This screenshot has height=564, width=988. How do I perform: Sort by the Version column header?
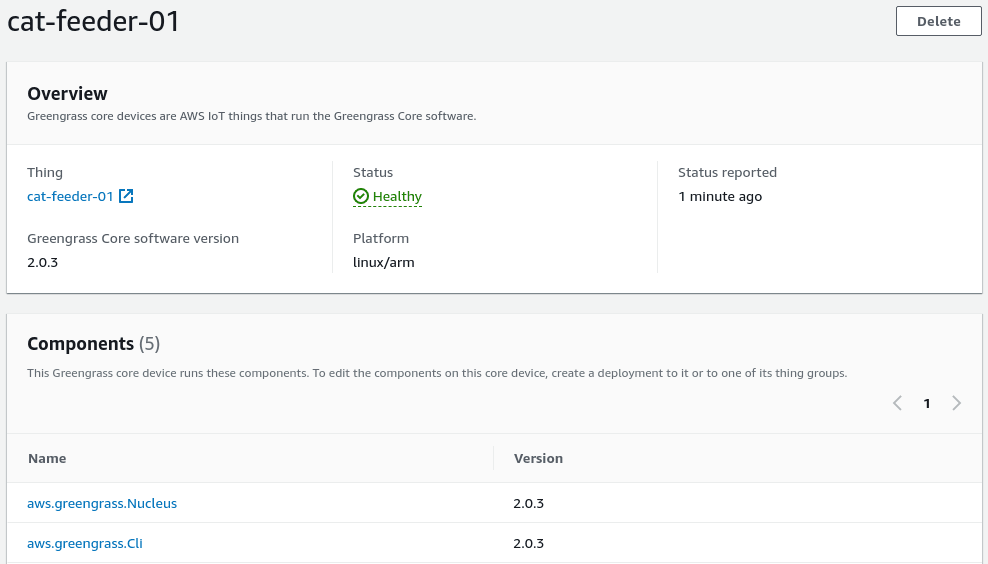tap(538, 458)
